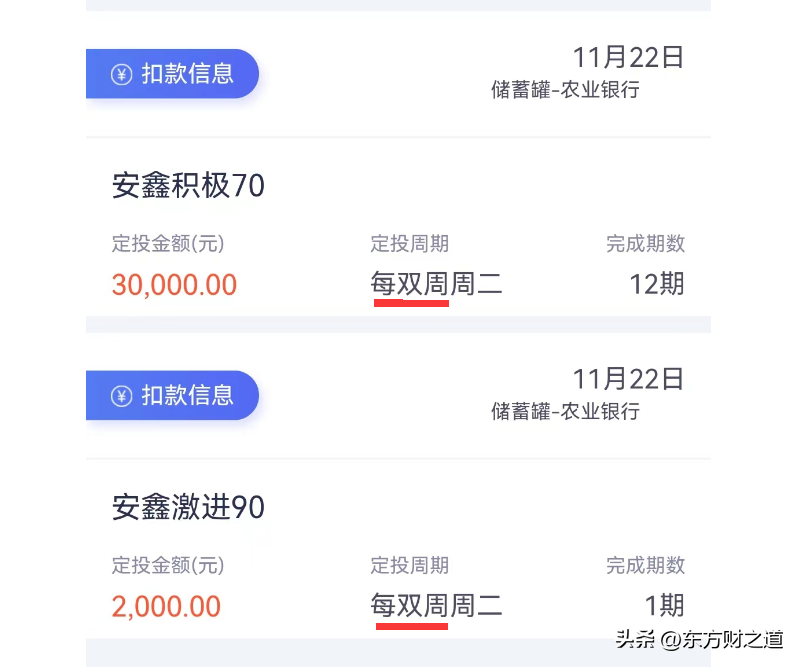The image size is (801, 667).
Task: Expand the 定投周期 field on second card
Action: click(x=409, y=565)
